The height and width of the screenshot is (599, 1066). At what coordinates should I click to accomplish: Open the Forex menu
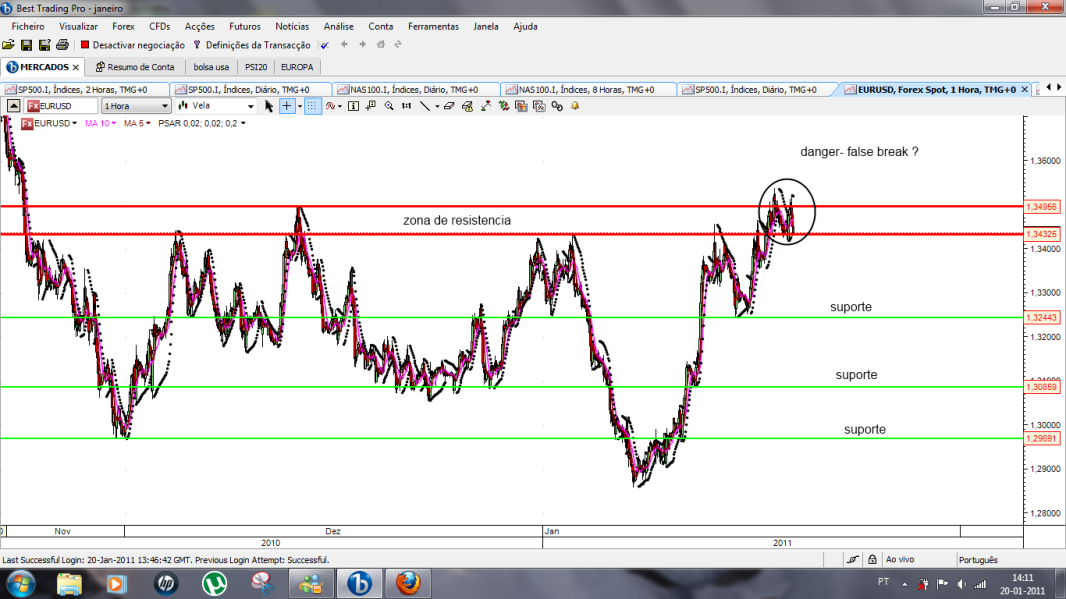[x=123, y=27]
